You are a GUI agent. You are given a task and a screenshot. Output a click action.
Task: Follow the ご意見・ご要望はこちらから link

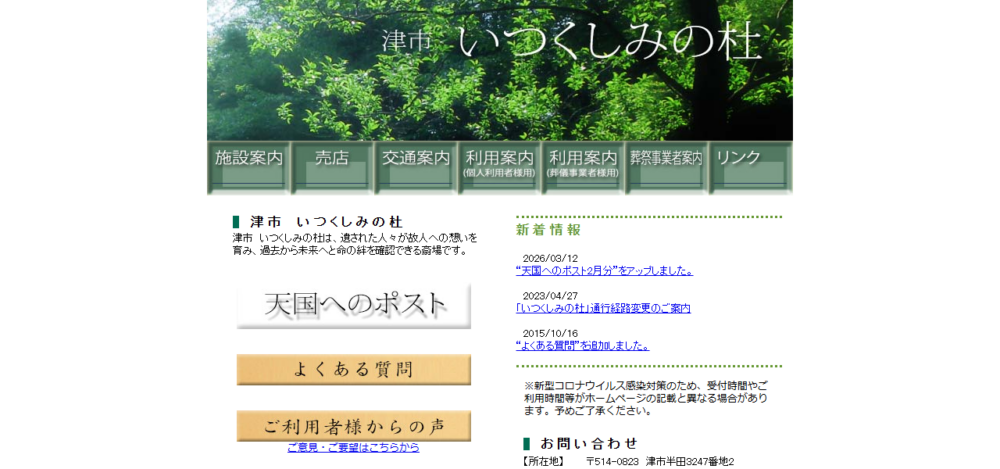tap(353, 448)
